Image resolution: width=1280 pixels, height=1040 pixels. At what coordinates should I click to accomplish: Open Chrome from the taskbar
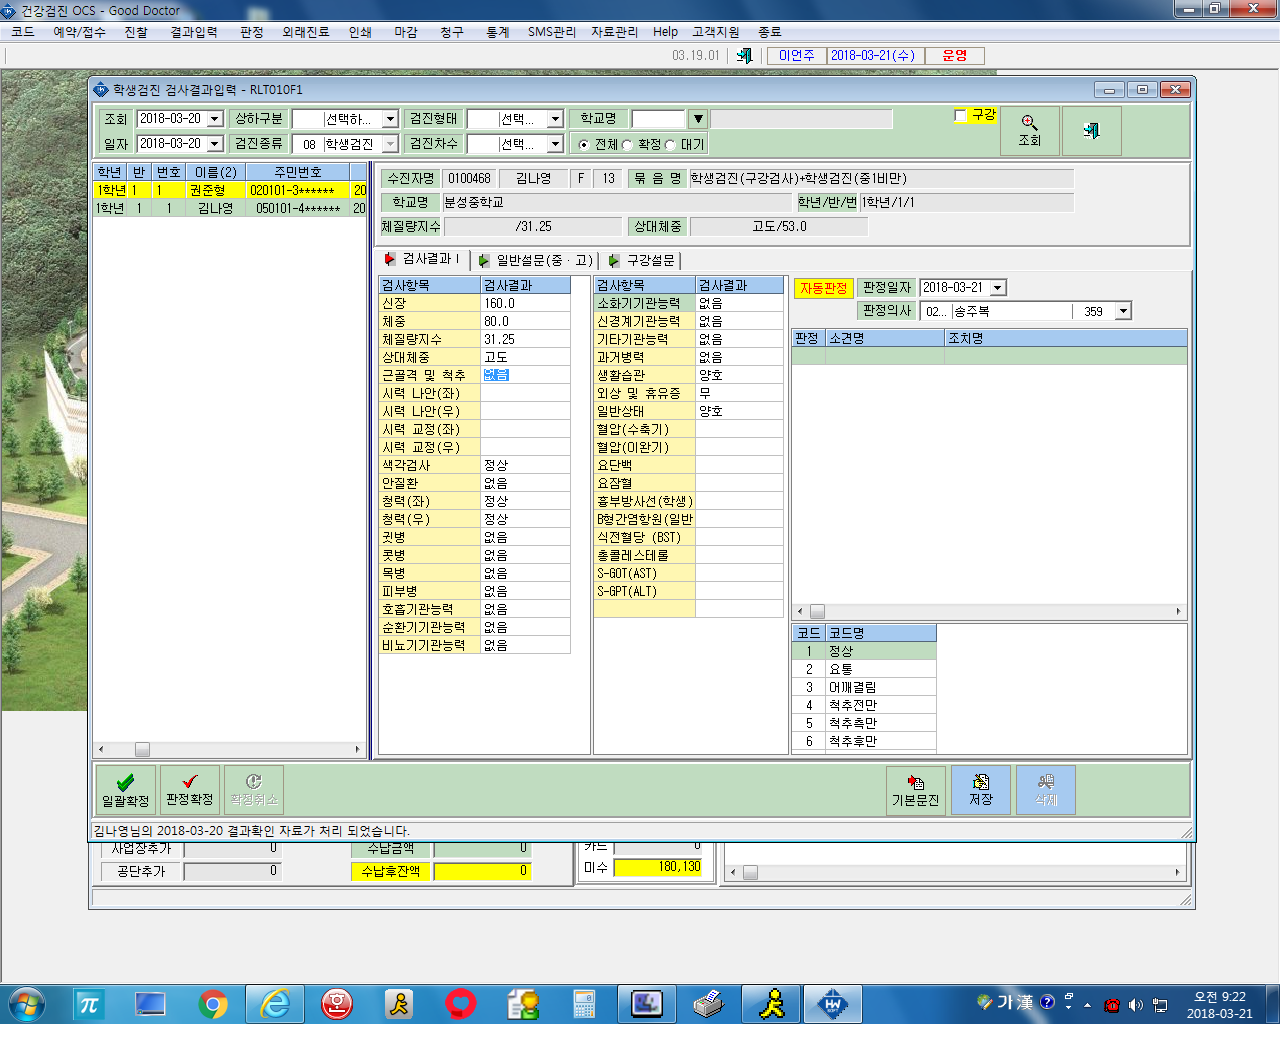click(213, 1004)
